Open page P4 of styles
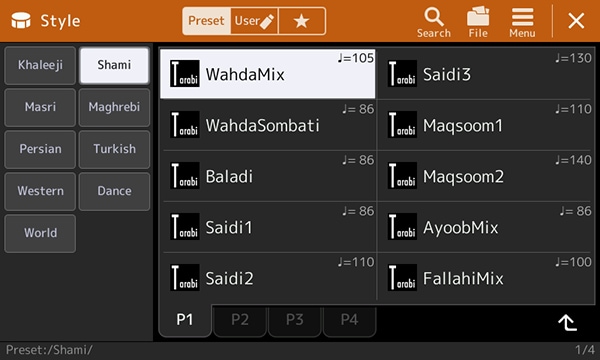Screen dimensions: 600x360 click(x=349, y=320)
